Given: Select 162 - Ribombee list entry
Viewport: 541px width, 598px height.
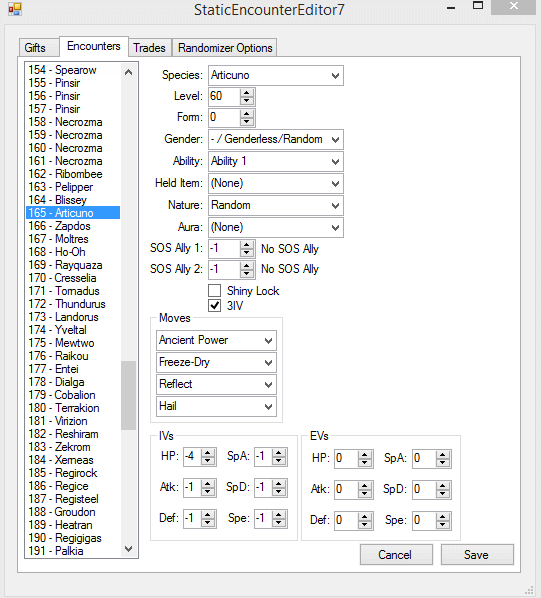Looking at the screenshot, I should pyautogui.click(x=73, y=174).
